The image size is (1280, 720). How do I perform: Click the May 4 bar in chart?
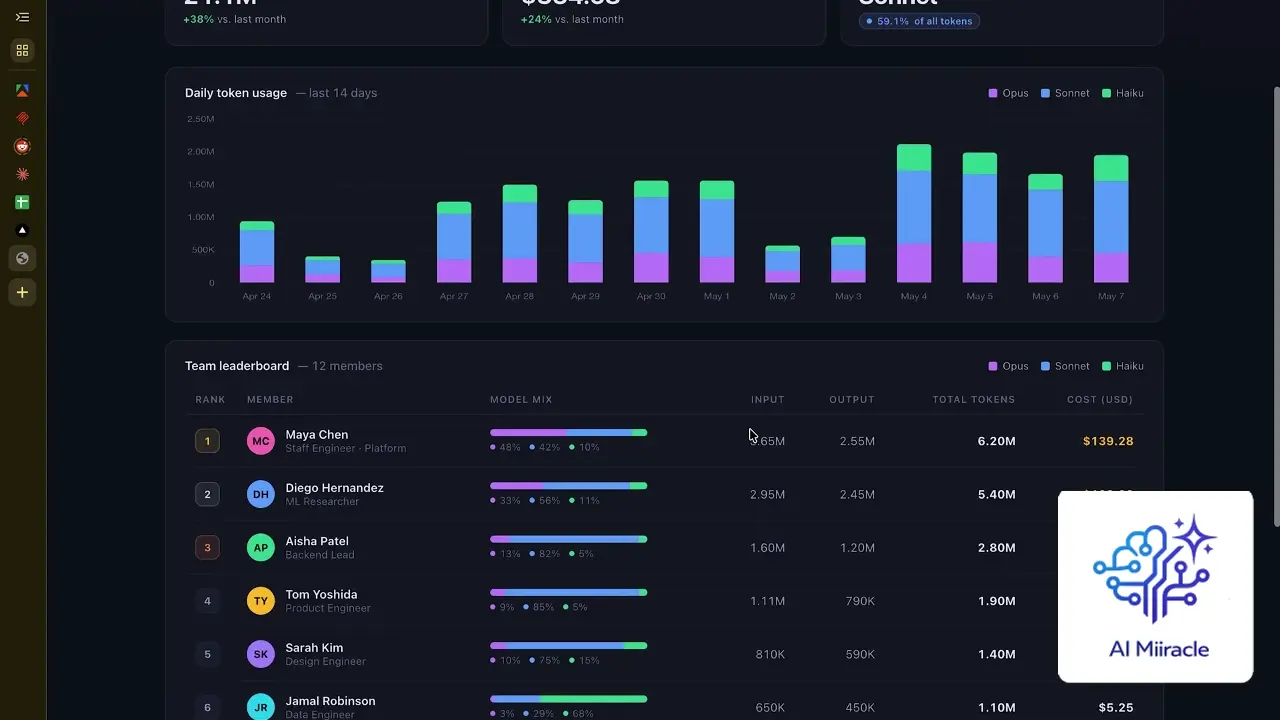point(914,213)
